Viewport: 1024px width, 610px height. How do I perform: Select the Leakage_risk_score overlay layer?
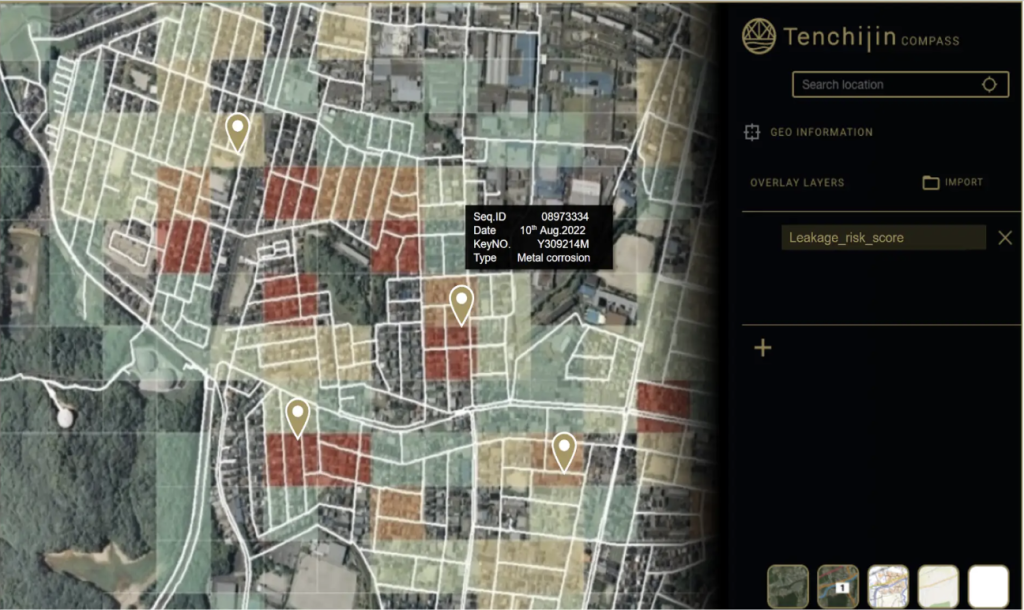tap(884, 238)
